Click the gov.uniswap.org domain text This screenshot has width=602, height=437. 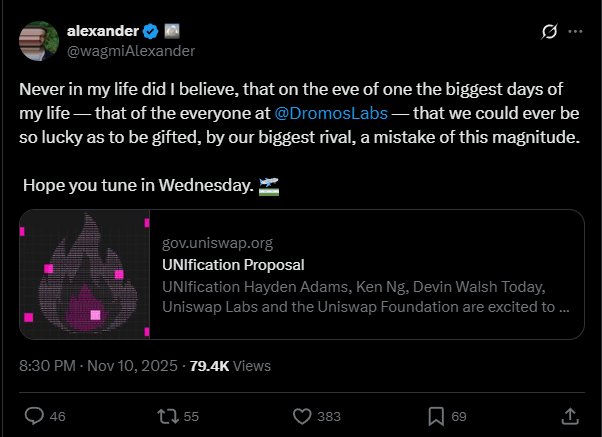click(x=217, y=243)
